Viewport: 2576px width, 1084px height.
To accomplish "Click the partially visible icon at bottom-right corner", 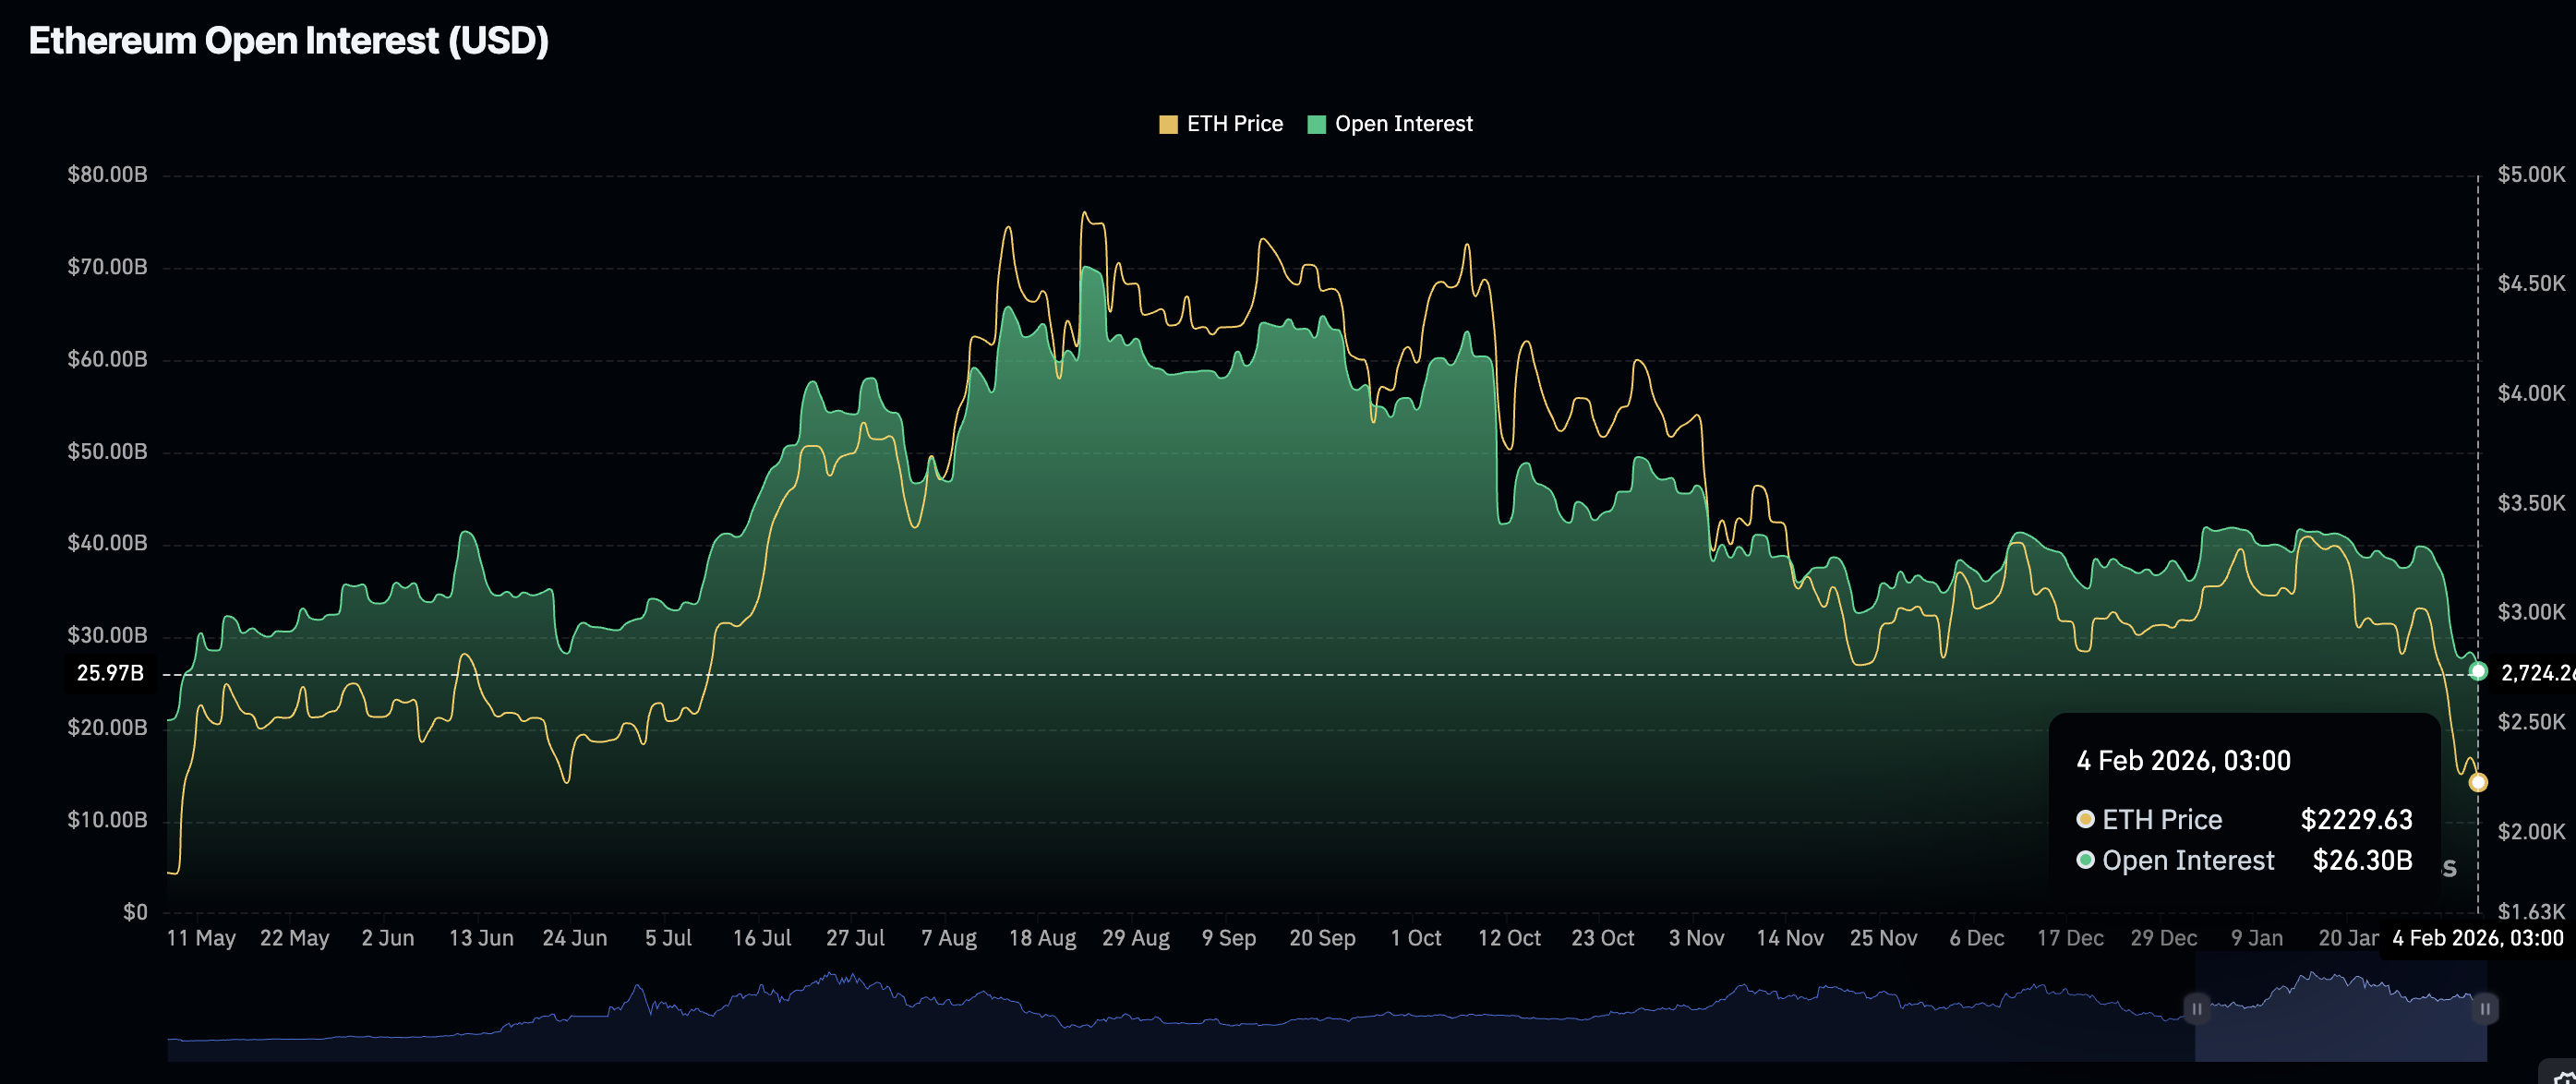I will [x=2563, y=1074].
